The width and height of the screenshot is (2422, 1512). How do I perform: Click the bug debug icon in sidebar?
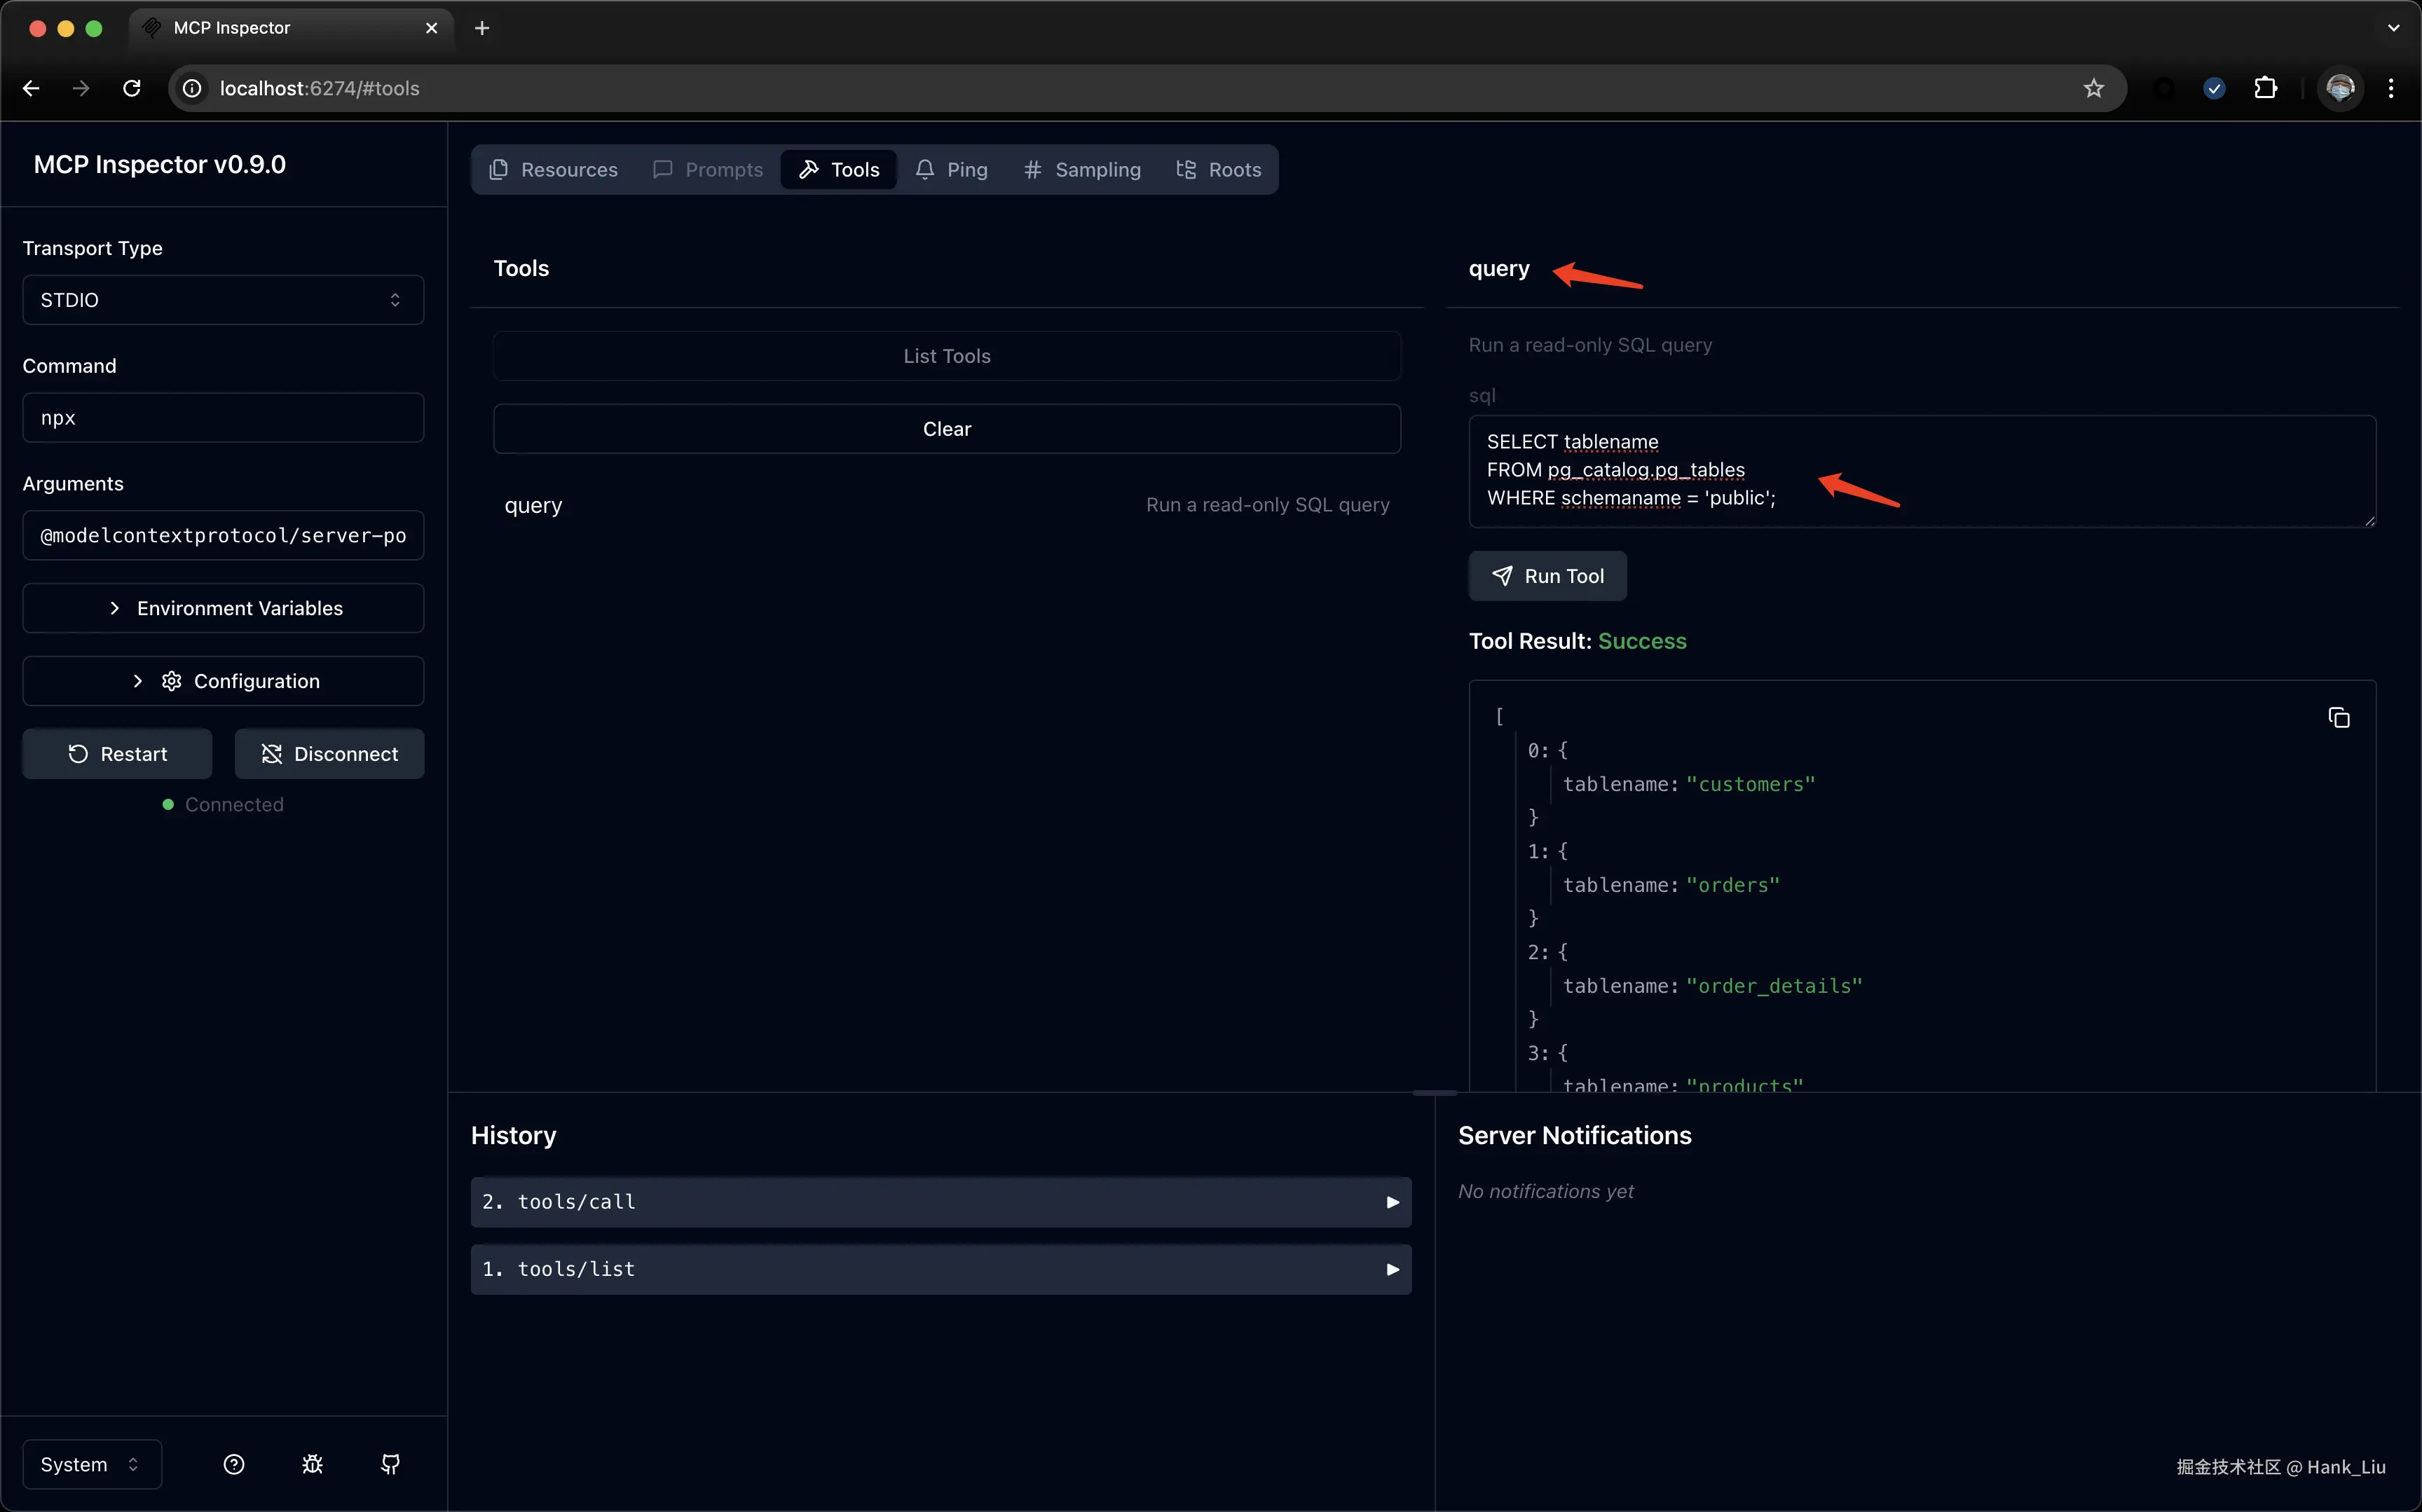(312, 1464)
